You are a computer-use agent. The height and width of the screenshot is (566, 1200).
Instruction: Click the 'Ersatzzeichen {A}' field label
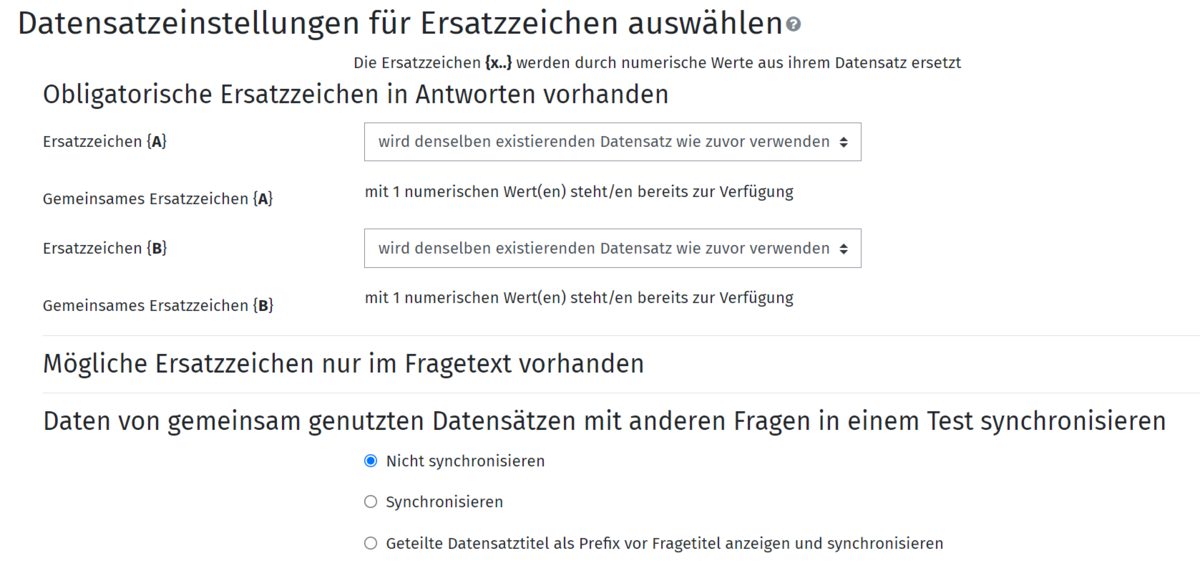tap(105, 142)
